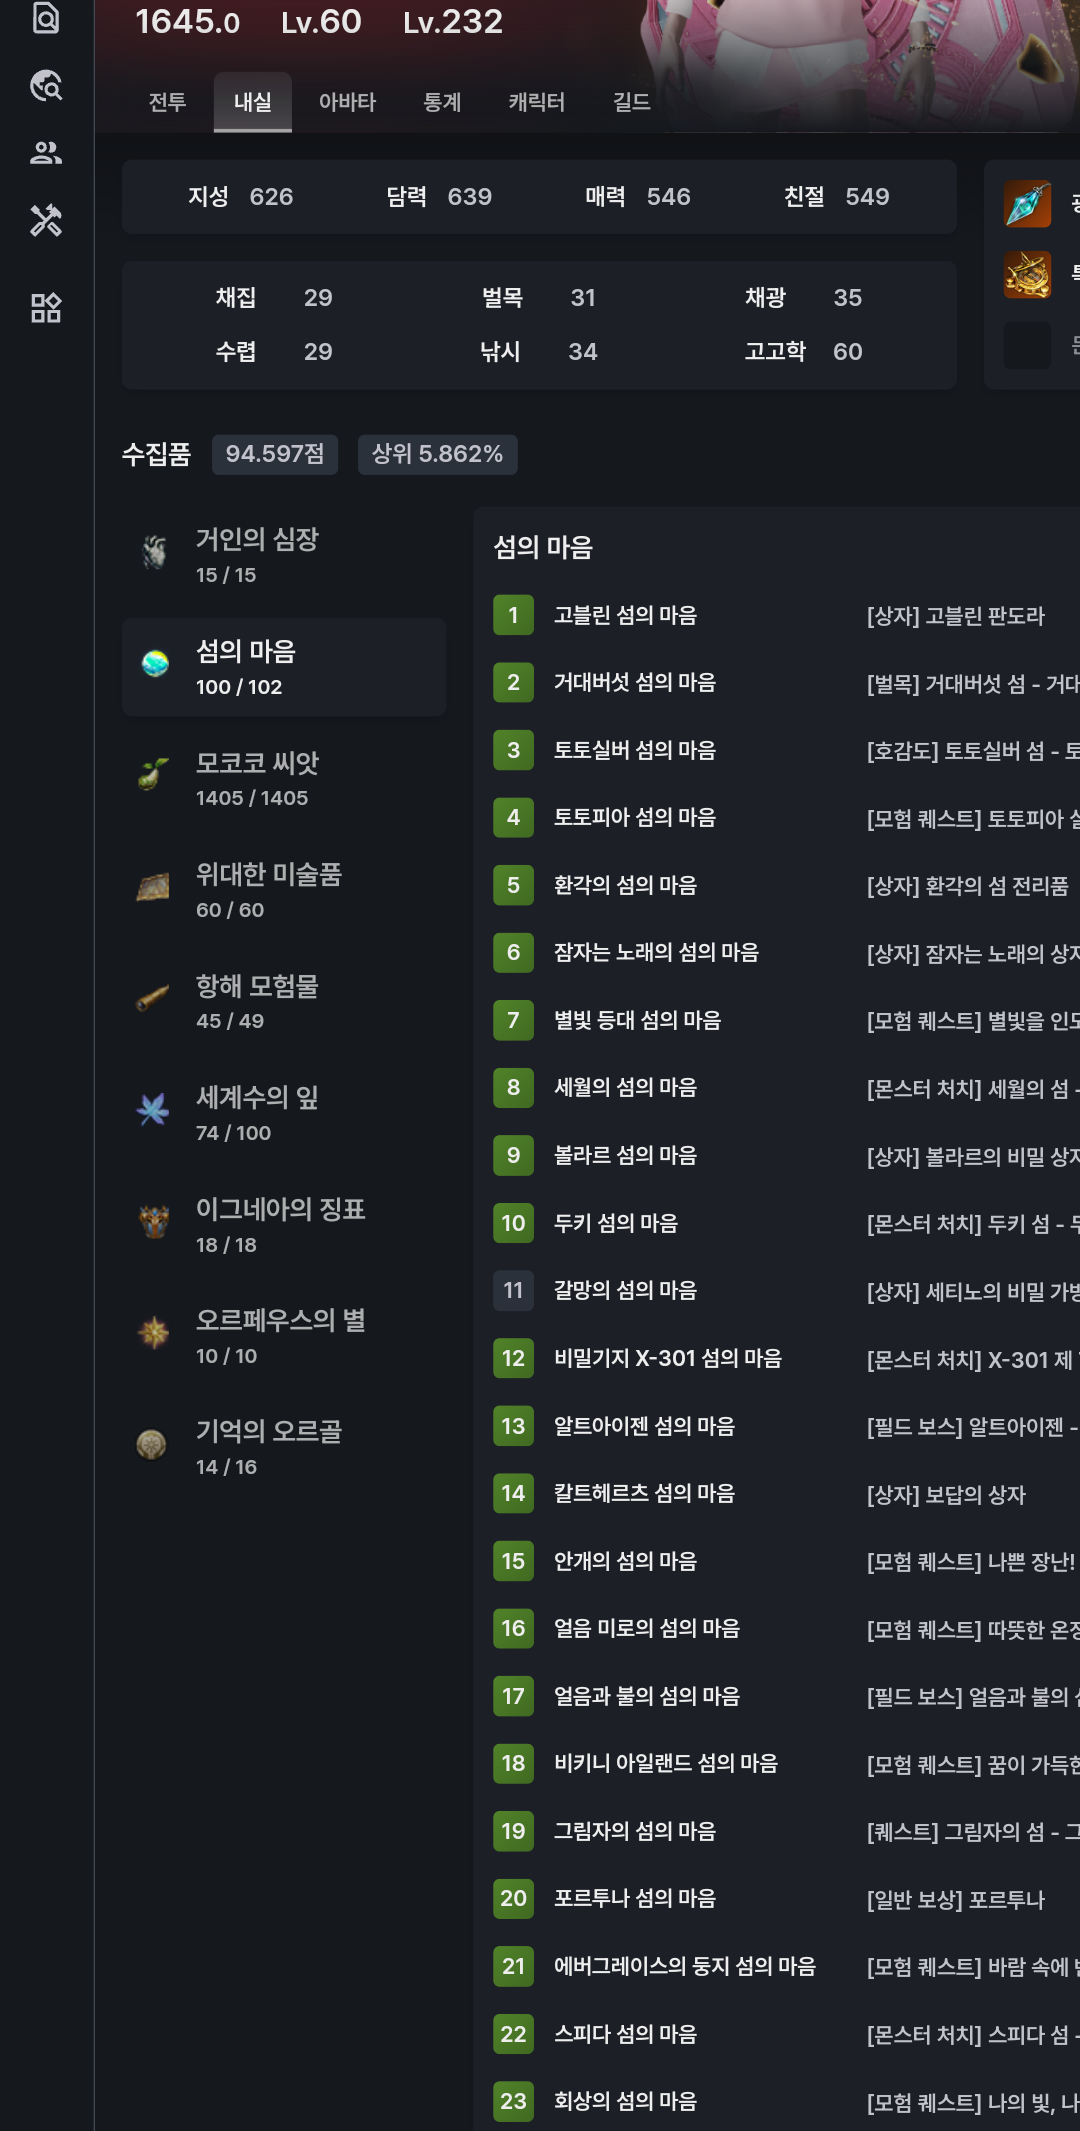Select 거인의 심장 collectible icon
Image resolution: width=1080 pixels, height=2131 pixels.
tap(154, 552)
